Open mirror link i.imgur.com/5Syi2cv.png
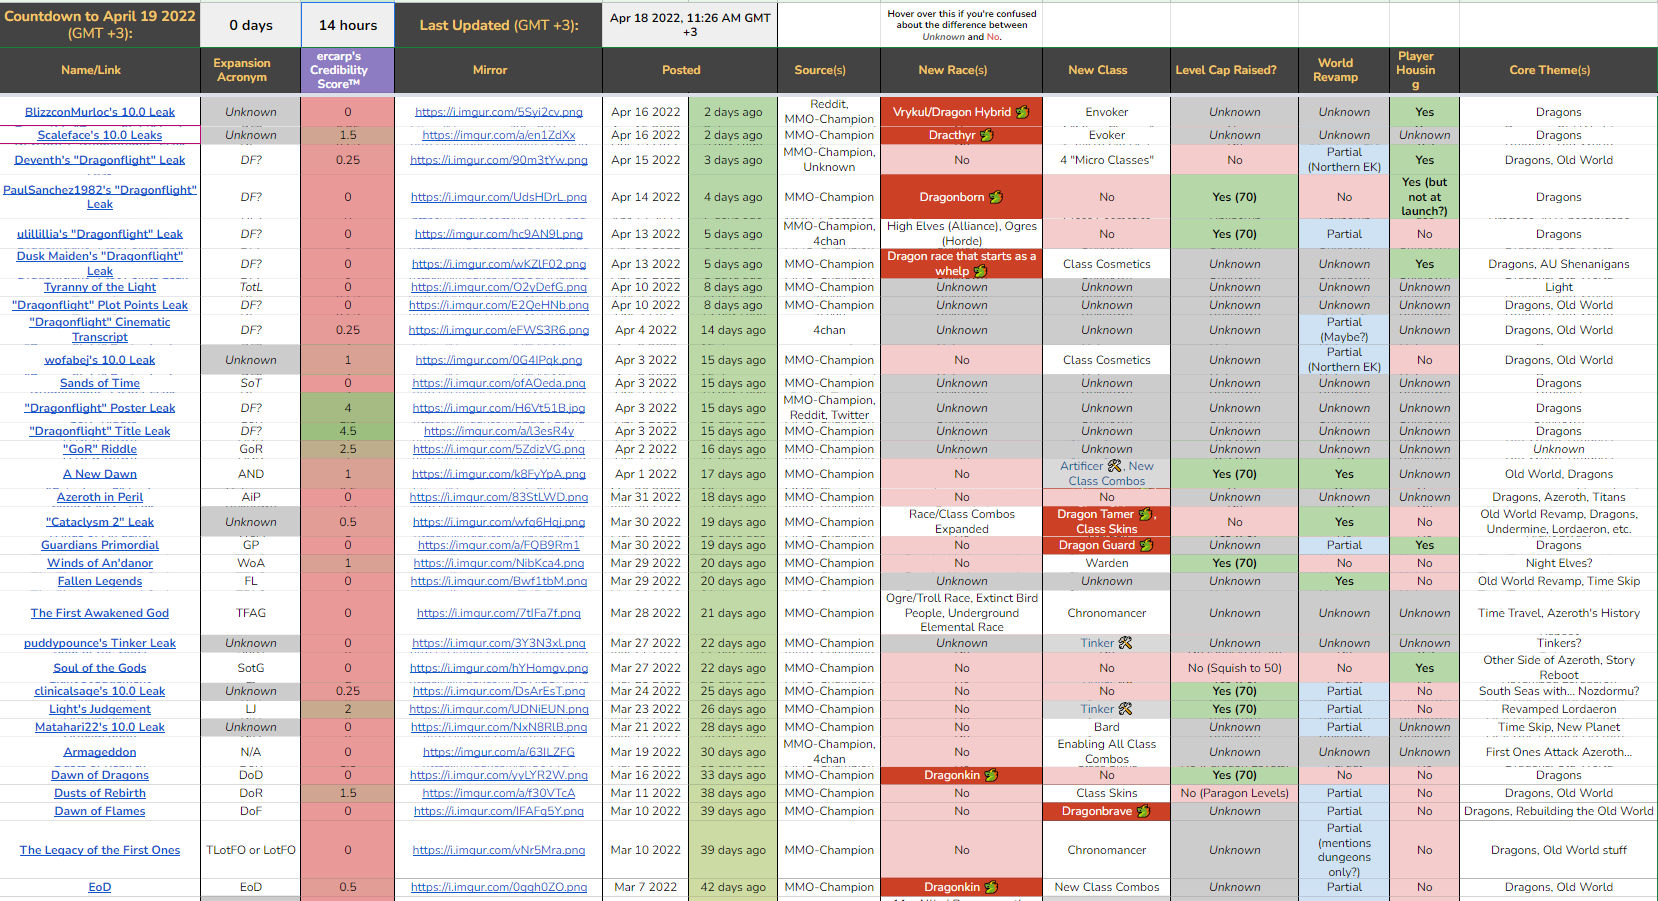The width and height of the screenshot is (1658, 901). point(499,112)
